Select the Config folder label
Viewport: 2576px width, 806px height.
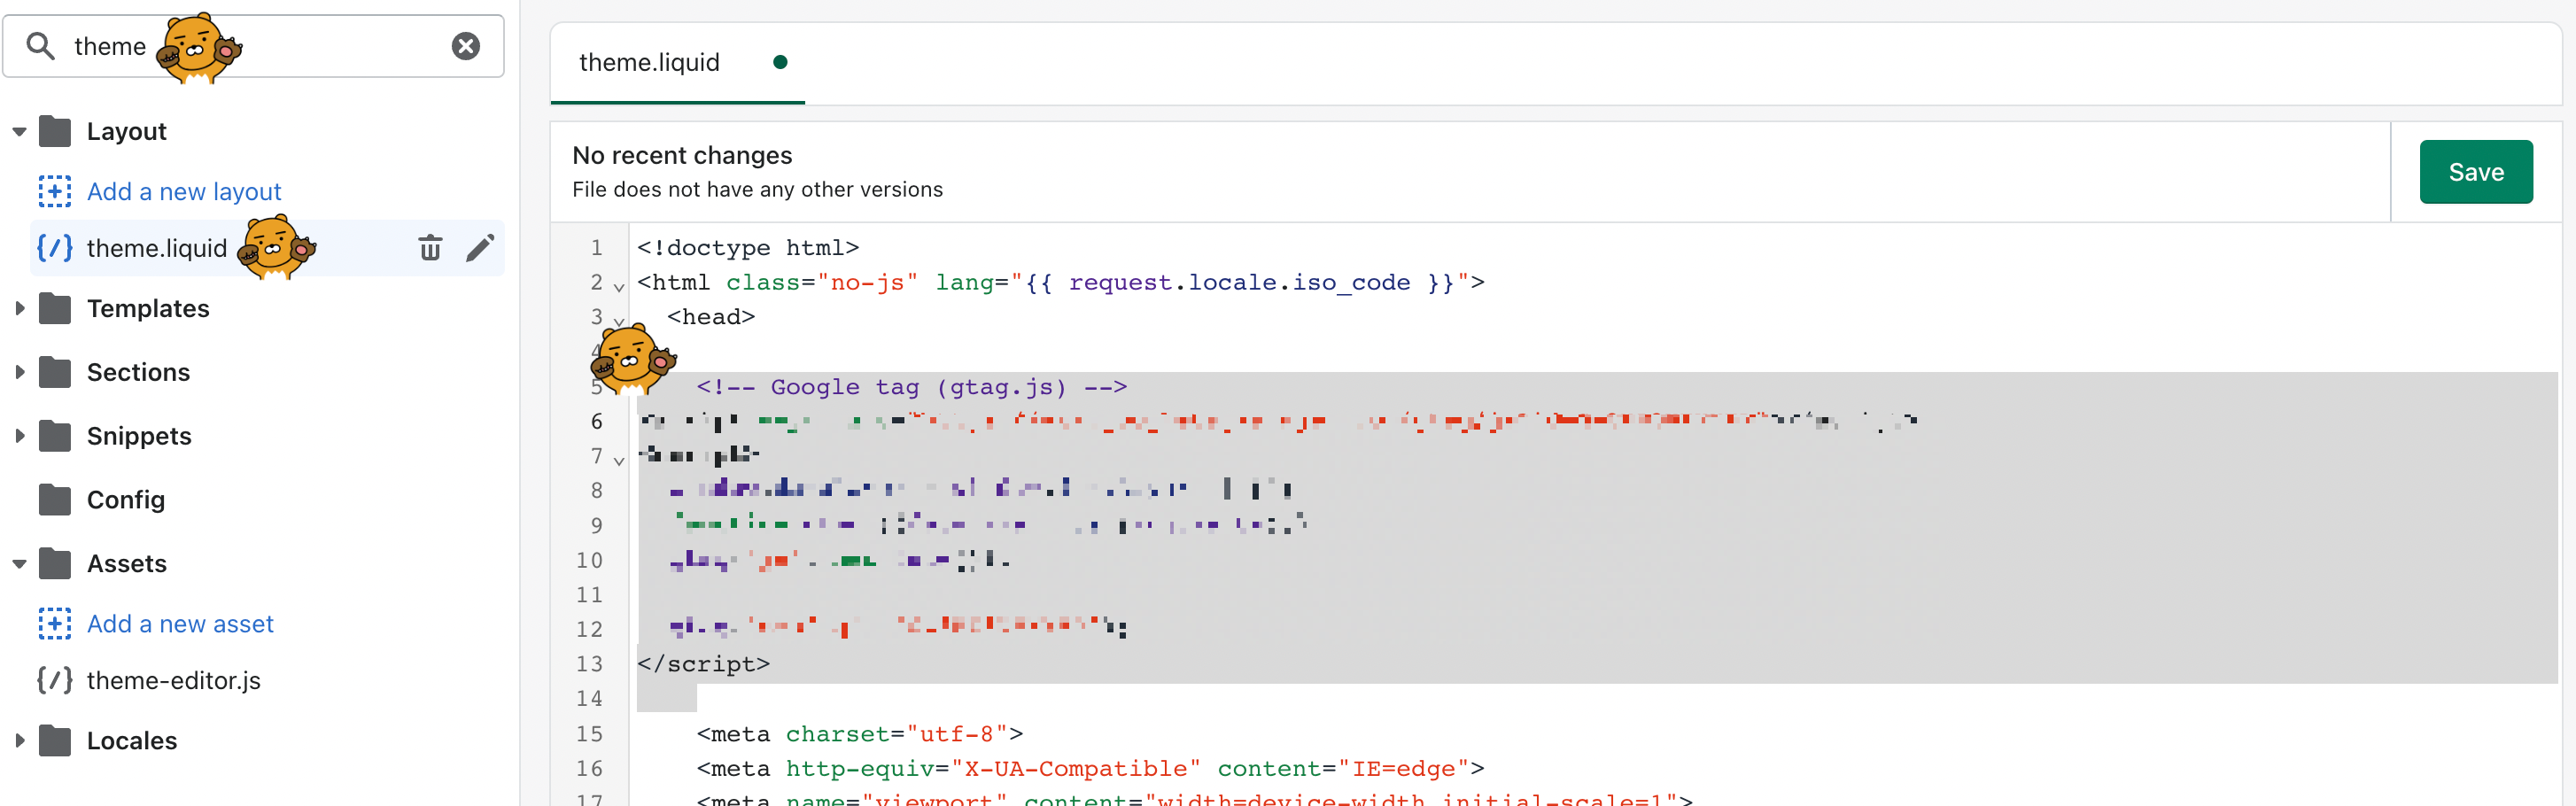point(126,499)
